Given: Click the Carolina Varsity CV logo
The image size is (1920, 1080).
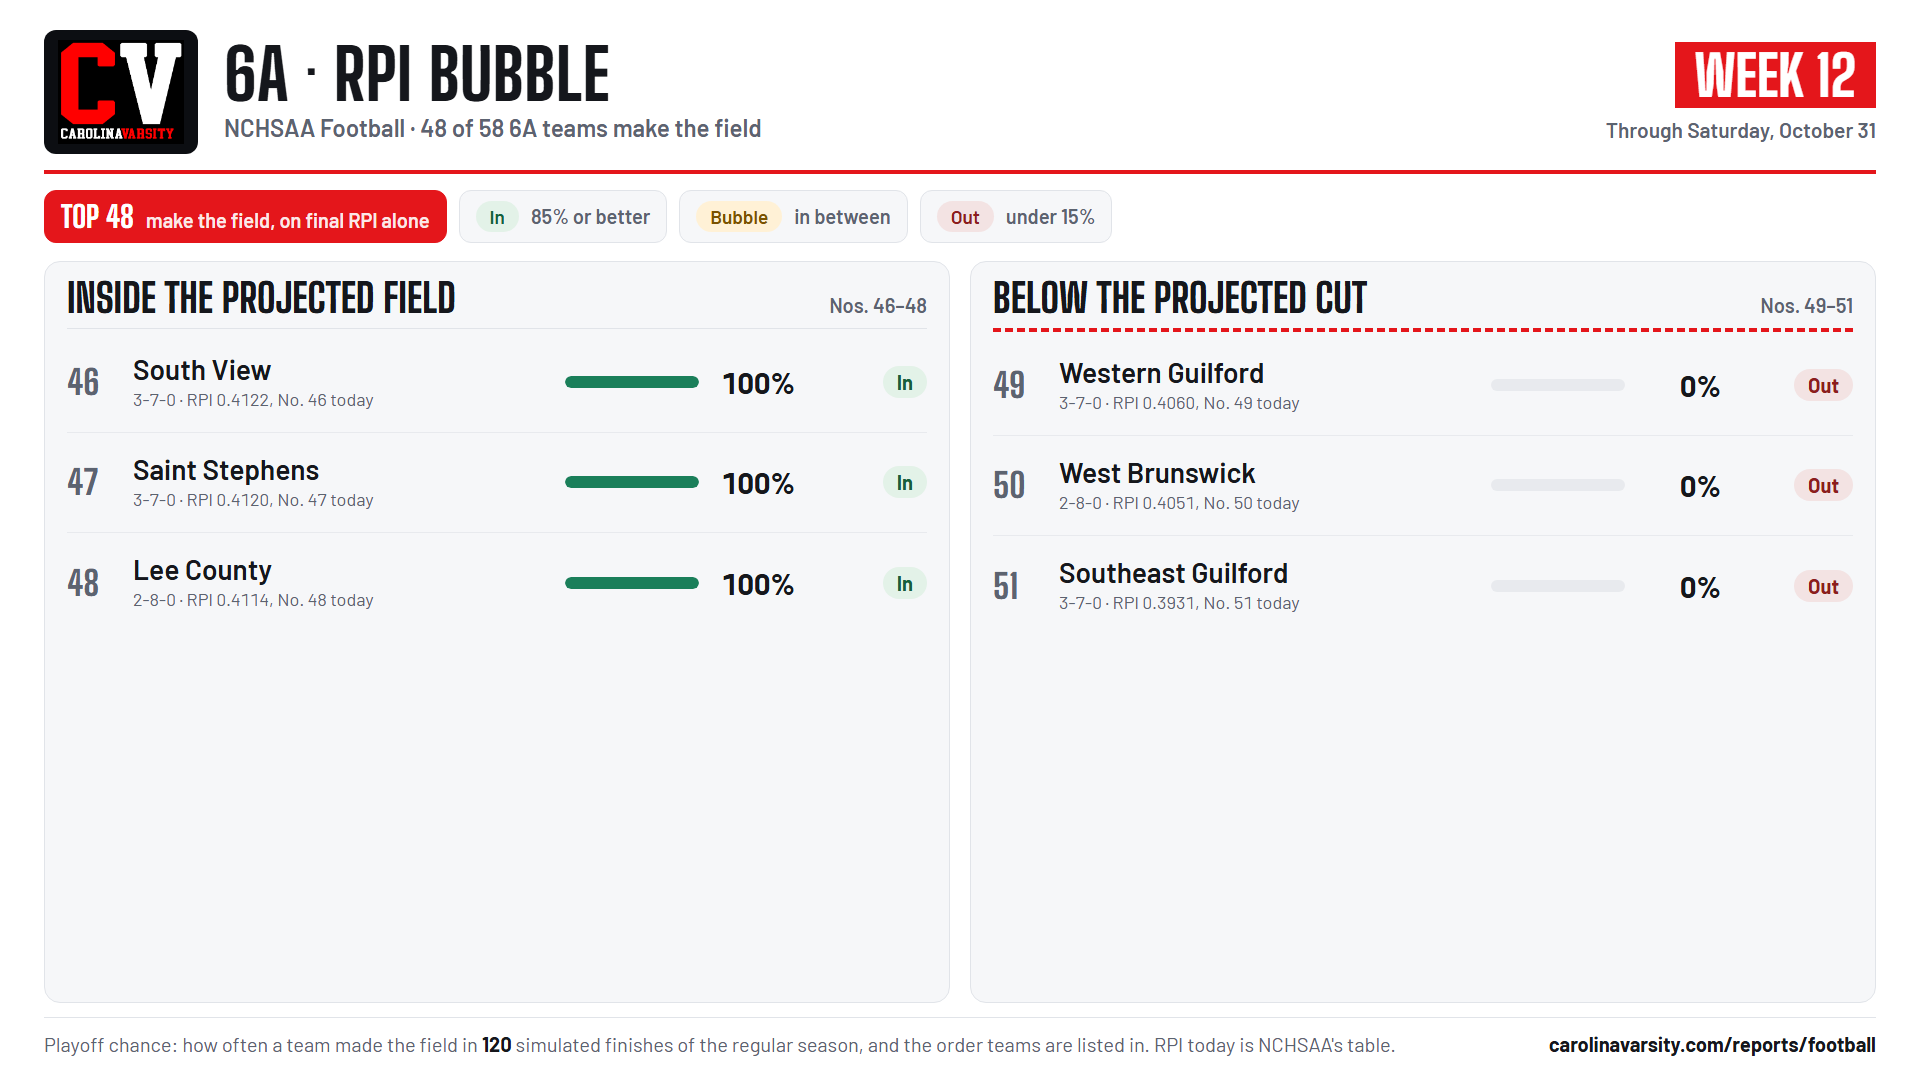Looking at the screenshot, I should pos(121,92).
